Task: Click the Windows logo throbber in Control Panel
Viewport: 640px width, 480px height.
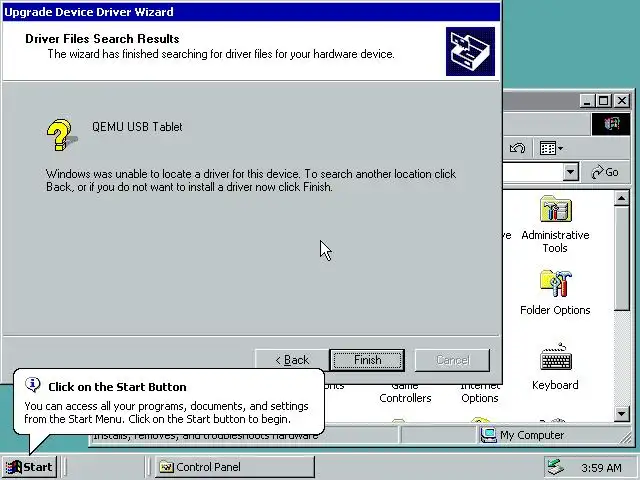Action: [x=611, y=124]
